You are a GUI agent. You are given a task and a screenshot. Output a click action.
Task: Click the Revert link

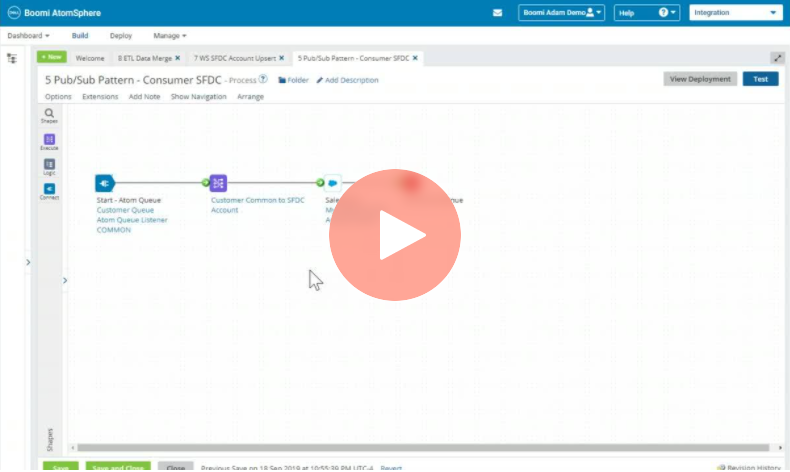pos(391,468)
